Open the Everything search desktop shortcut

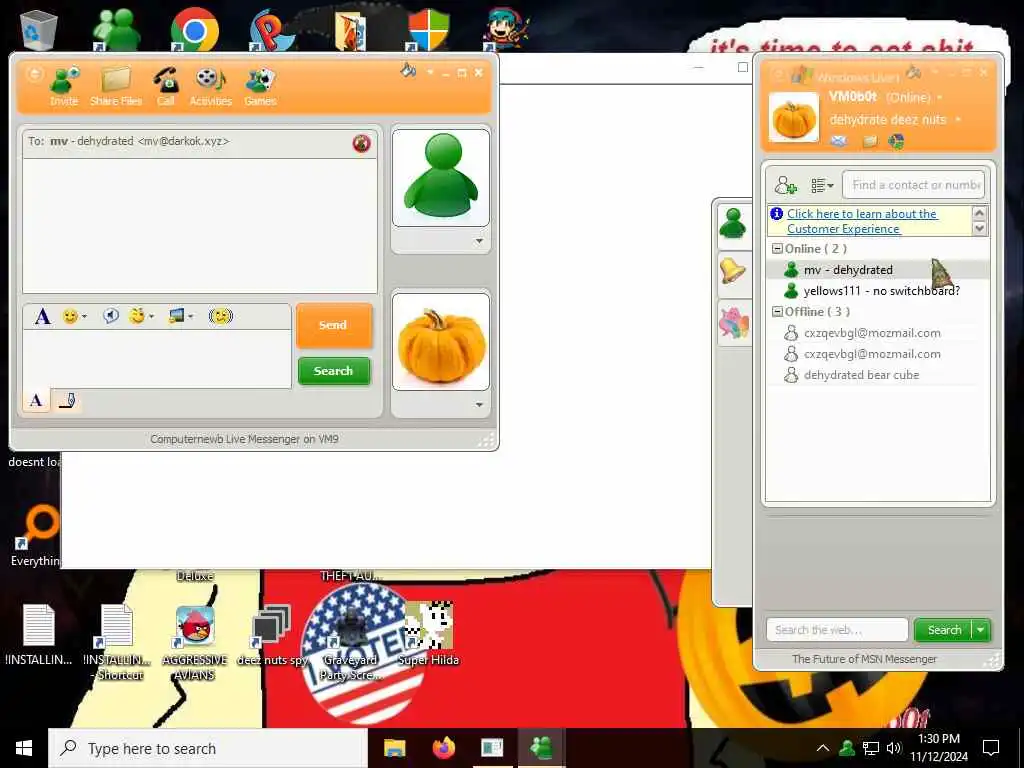click(x=36, y=536)
